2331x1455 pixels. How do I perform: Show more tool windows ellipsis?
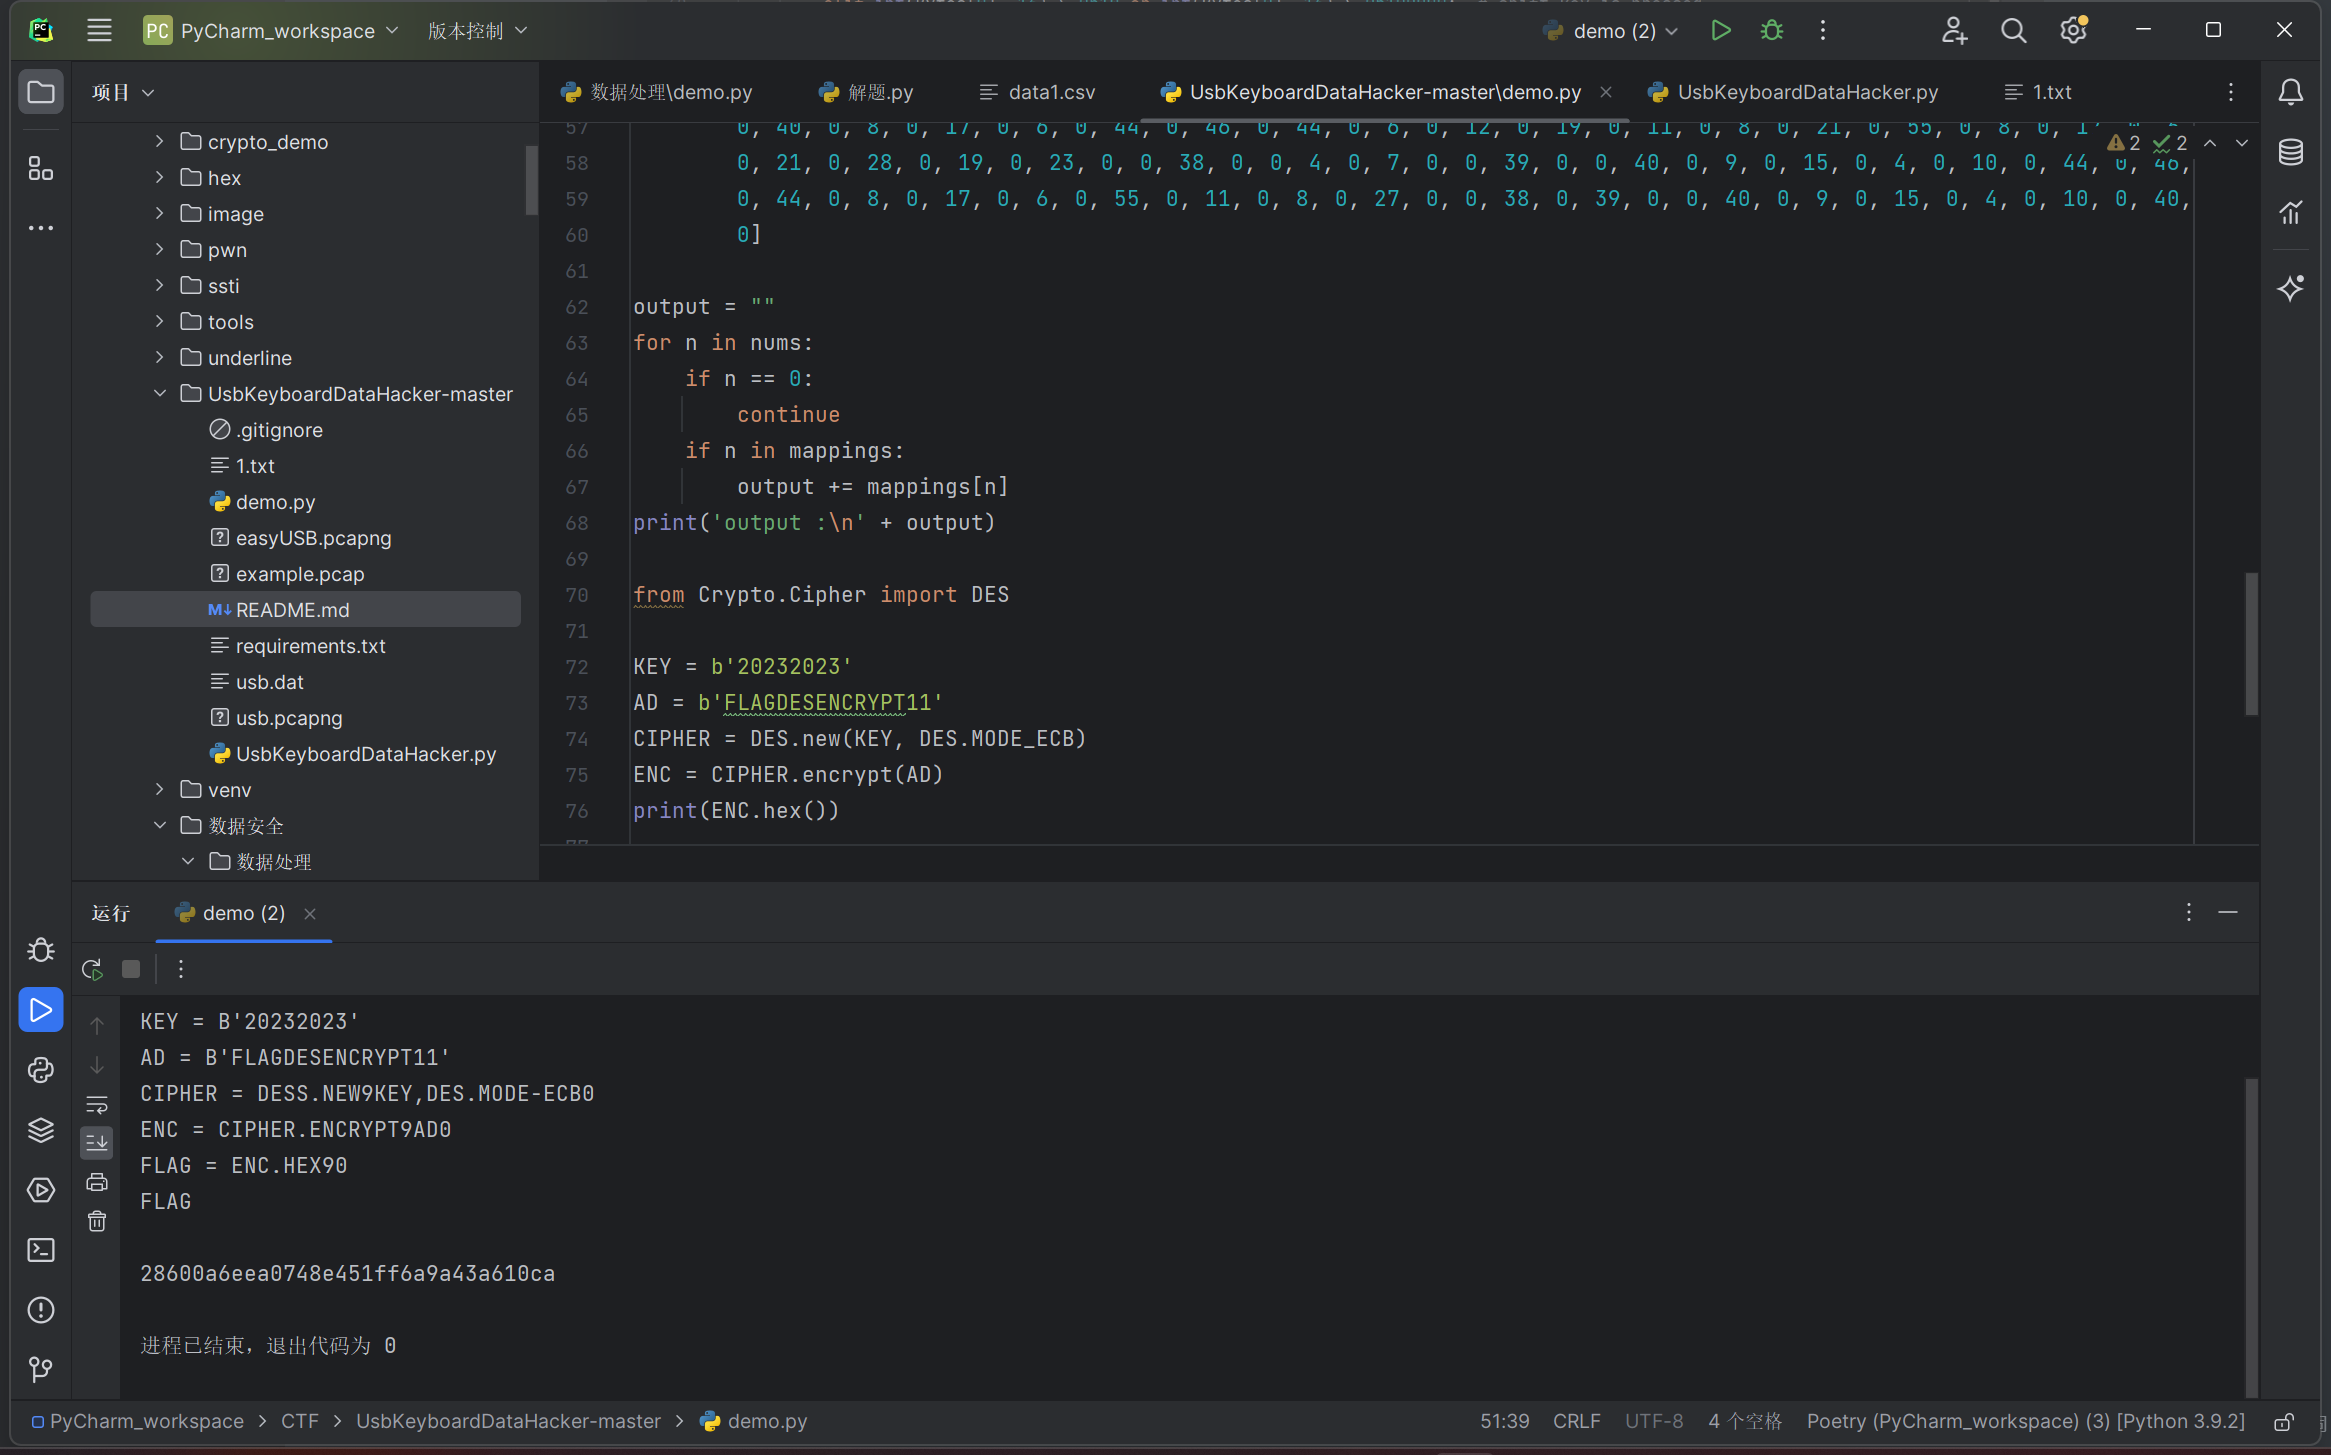click(x=41, y=228)
